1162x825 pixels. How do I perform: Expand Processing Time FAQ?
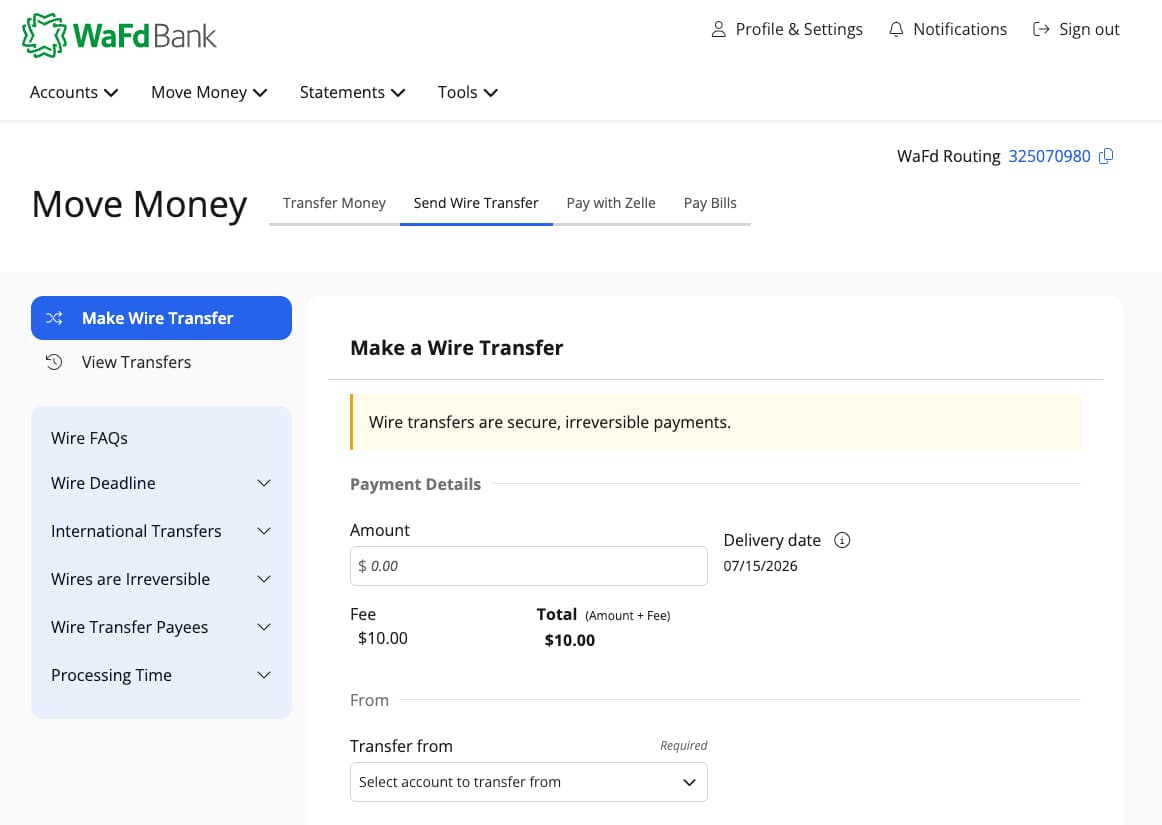[x=162, y=675]
